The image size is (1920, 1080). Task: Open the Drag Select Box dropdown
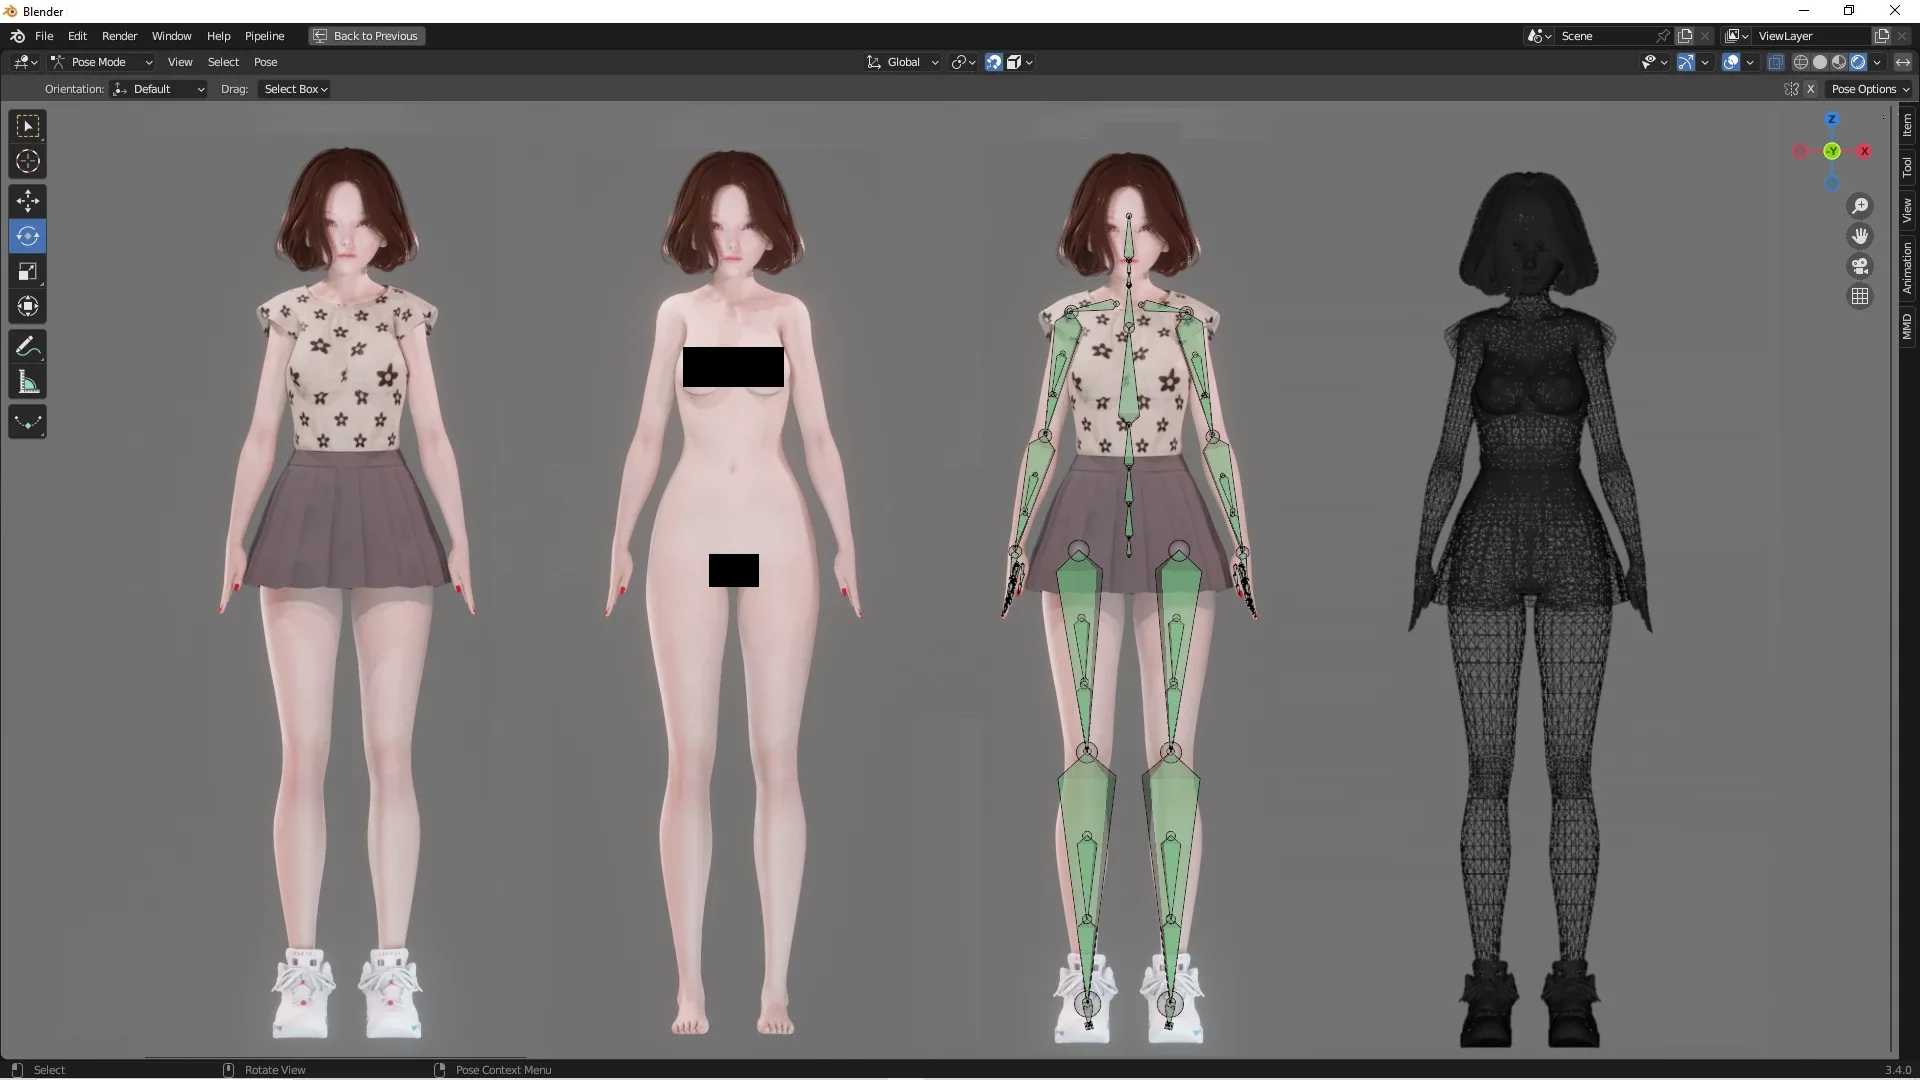[x=295, y=89]
